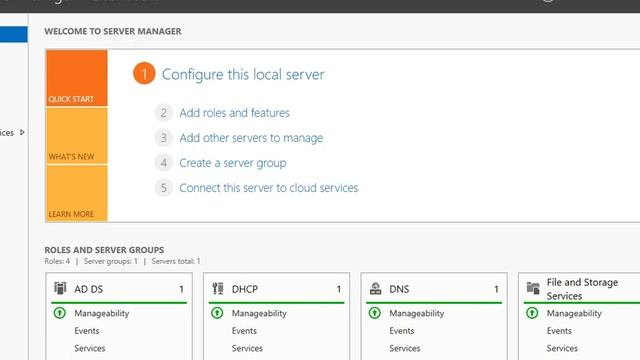Open the DHCP tile title
Screen dimensions: 640x360
point(245,289)
